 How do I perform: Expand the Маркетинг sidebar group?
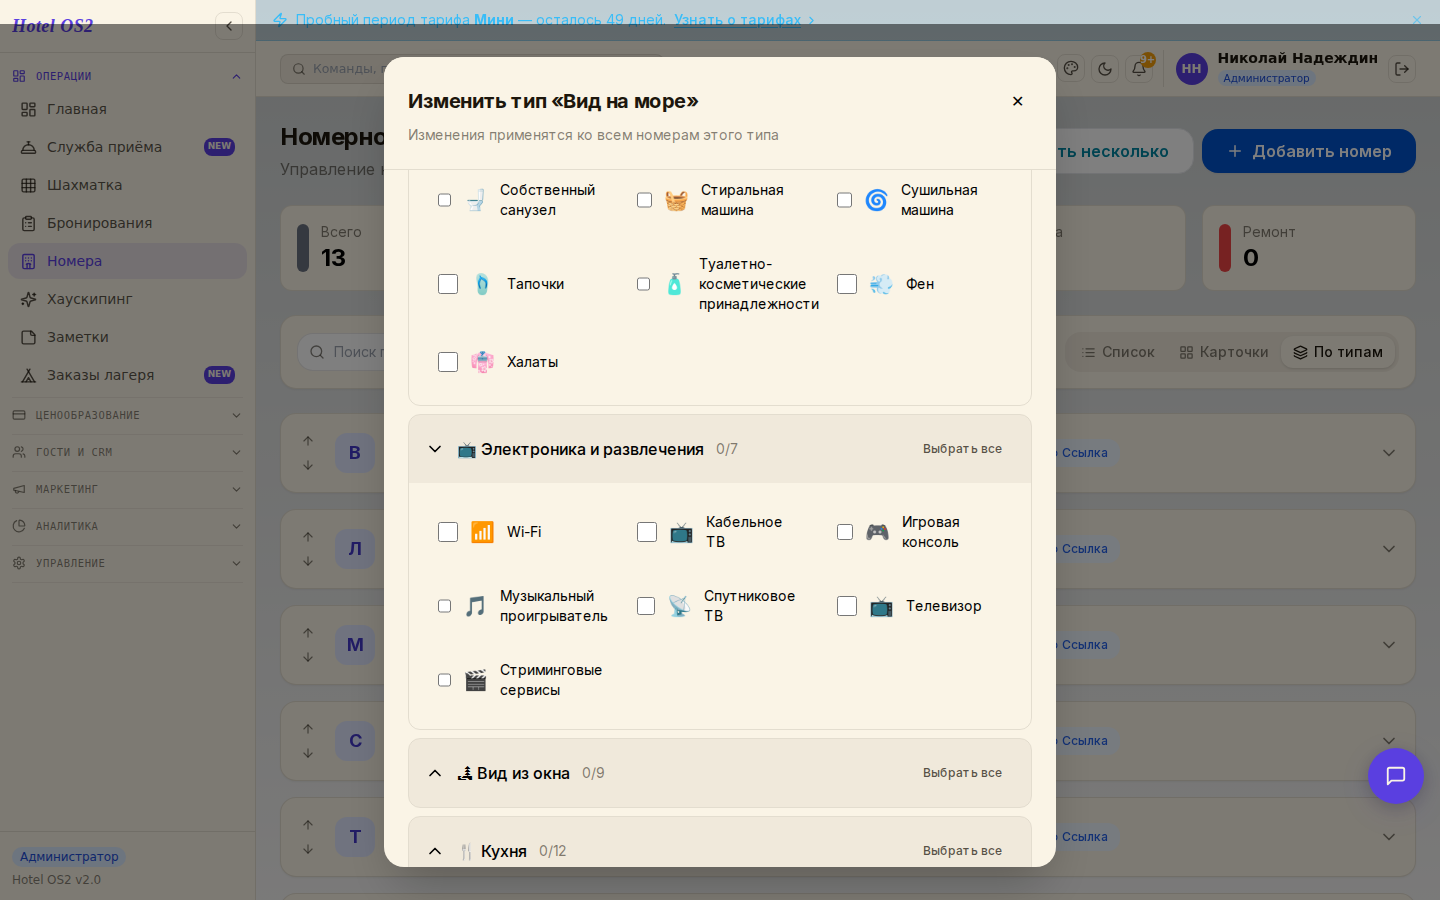(127, 489)
